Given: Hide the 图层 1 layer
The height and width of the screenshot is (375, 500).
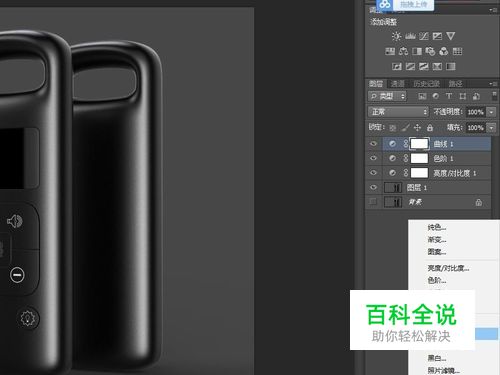Looking at the screenshot, I should [x=373, y=187].
